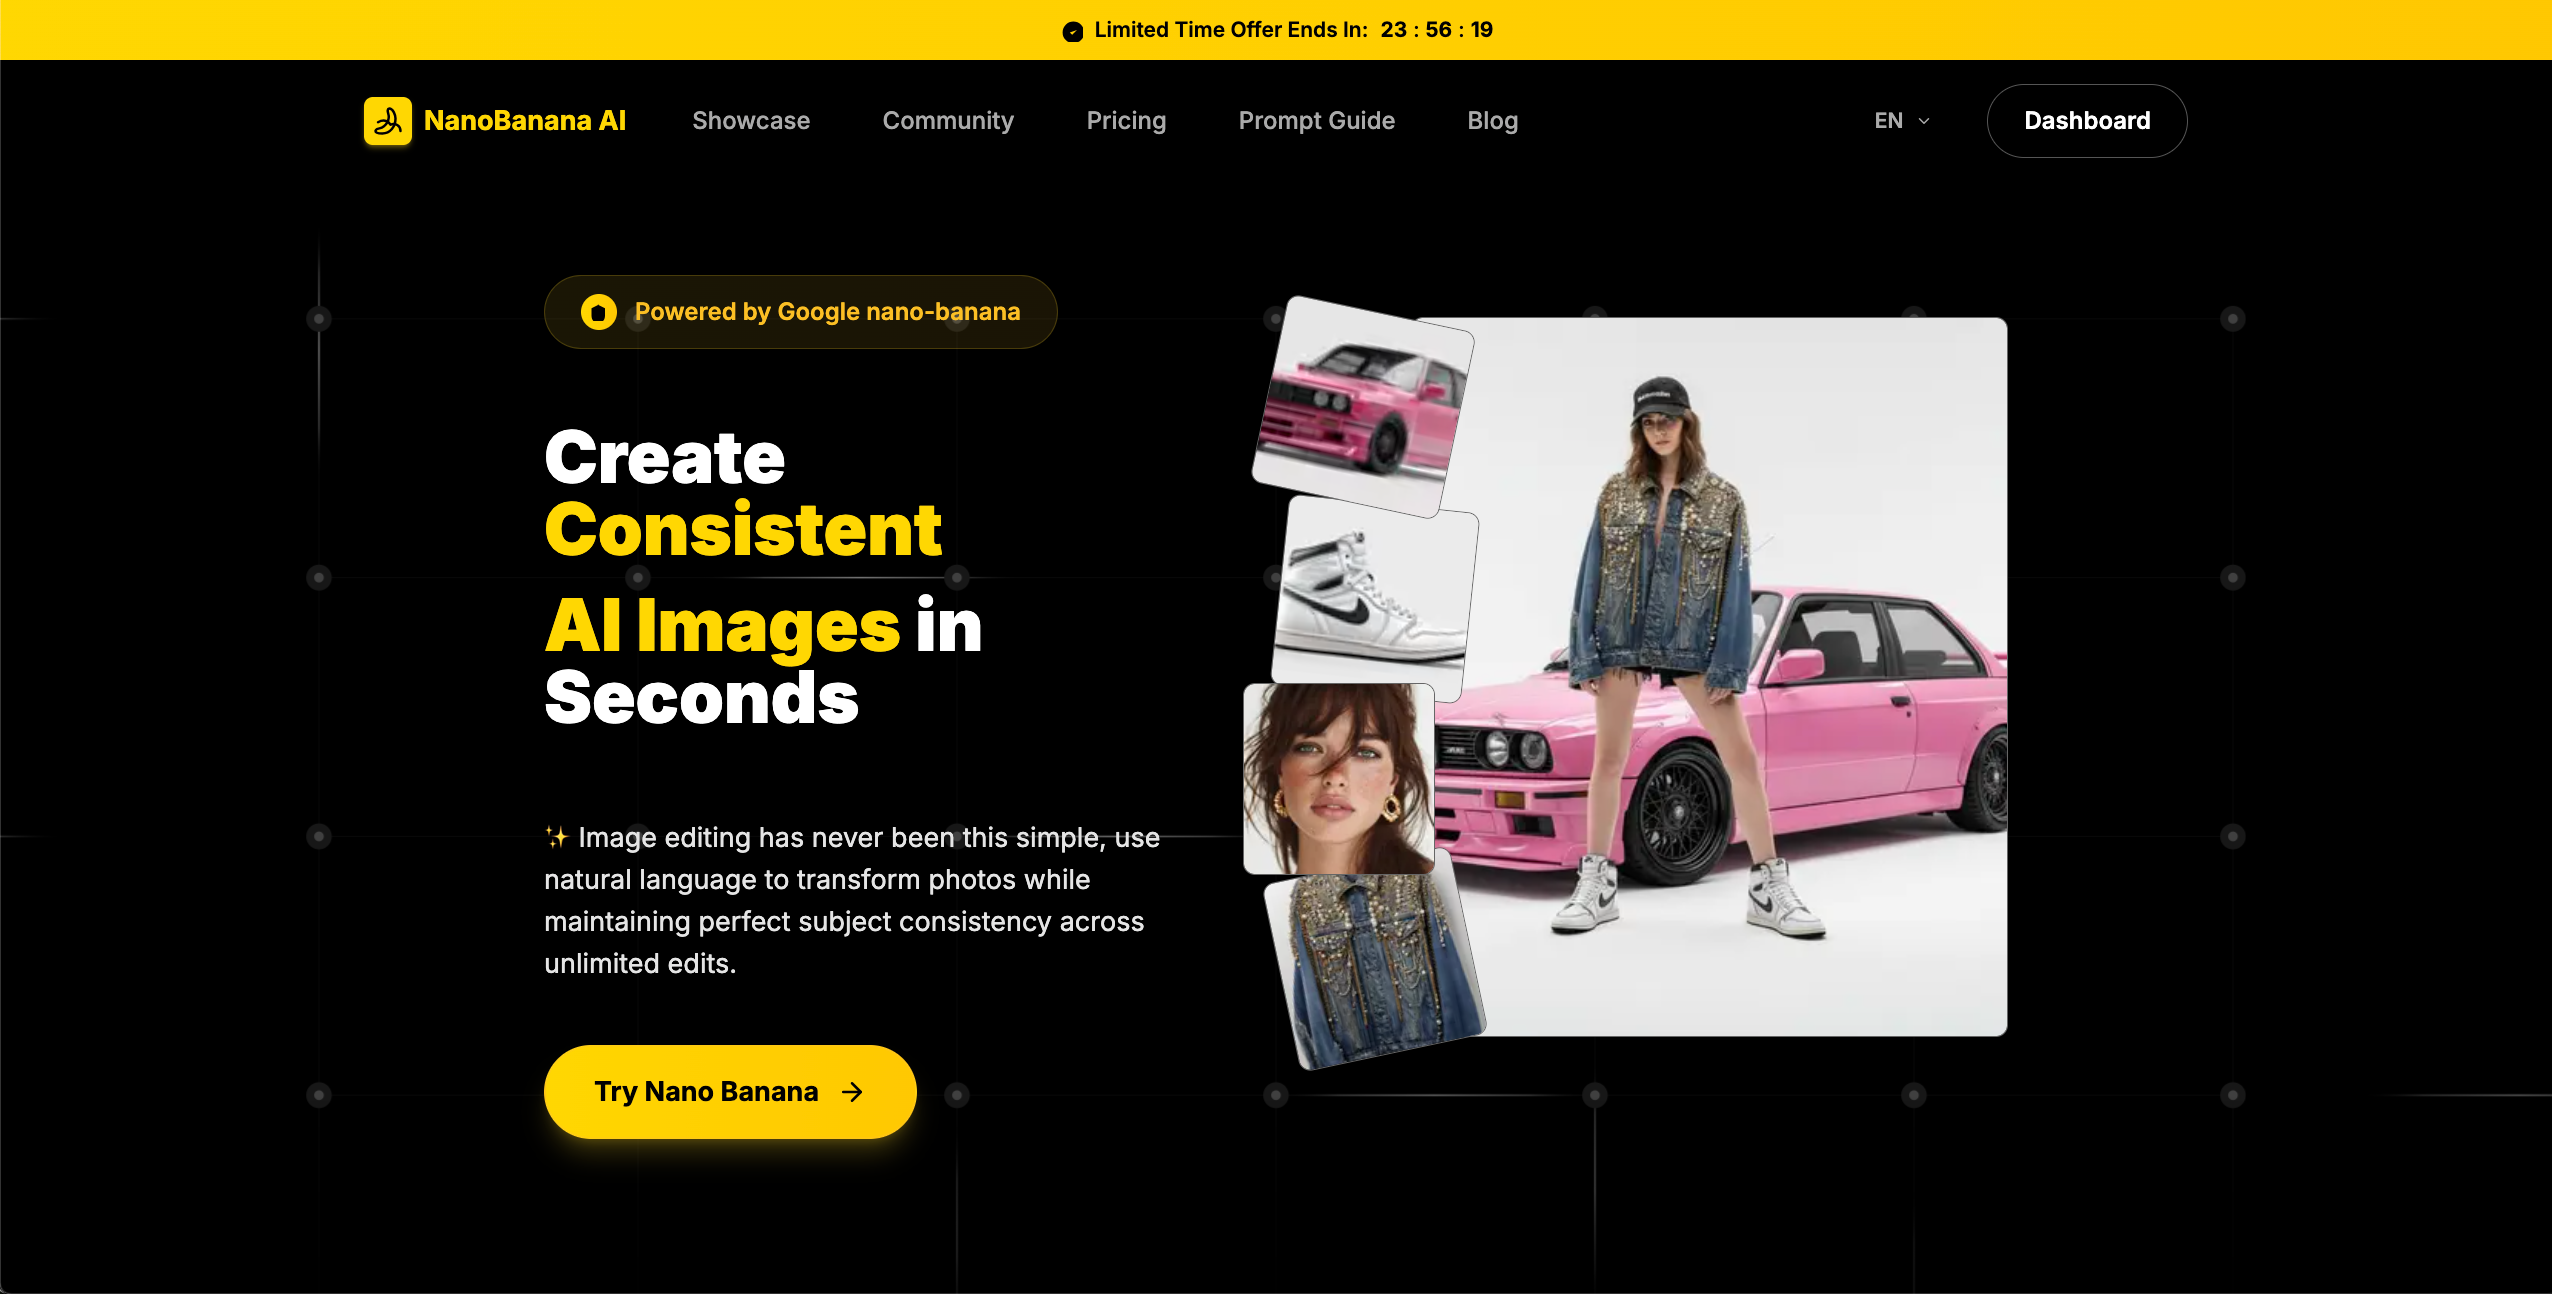Expand the language selector chevron
2552x1294 pixels.
pyautogui.click(x=1923, y=121)
